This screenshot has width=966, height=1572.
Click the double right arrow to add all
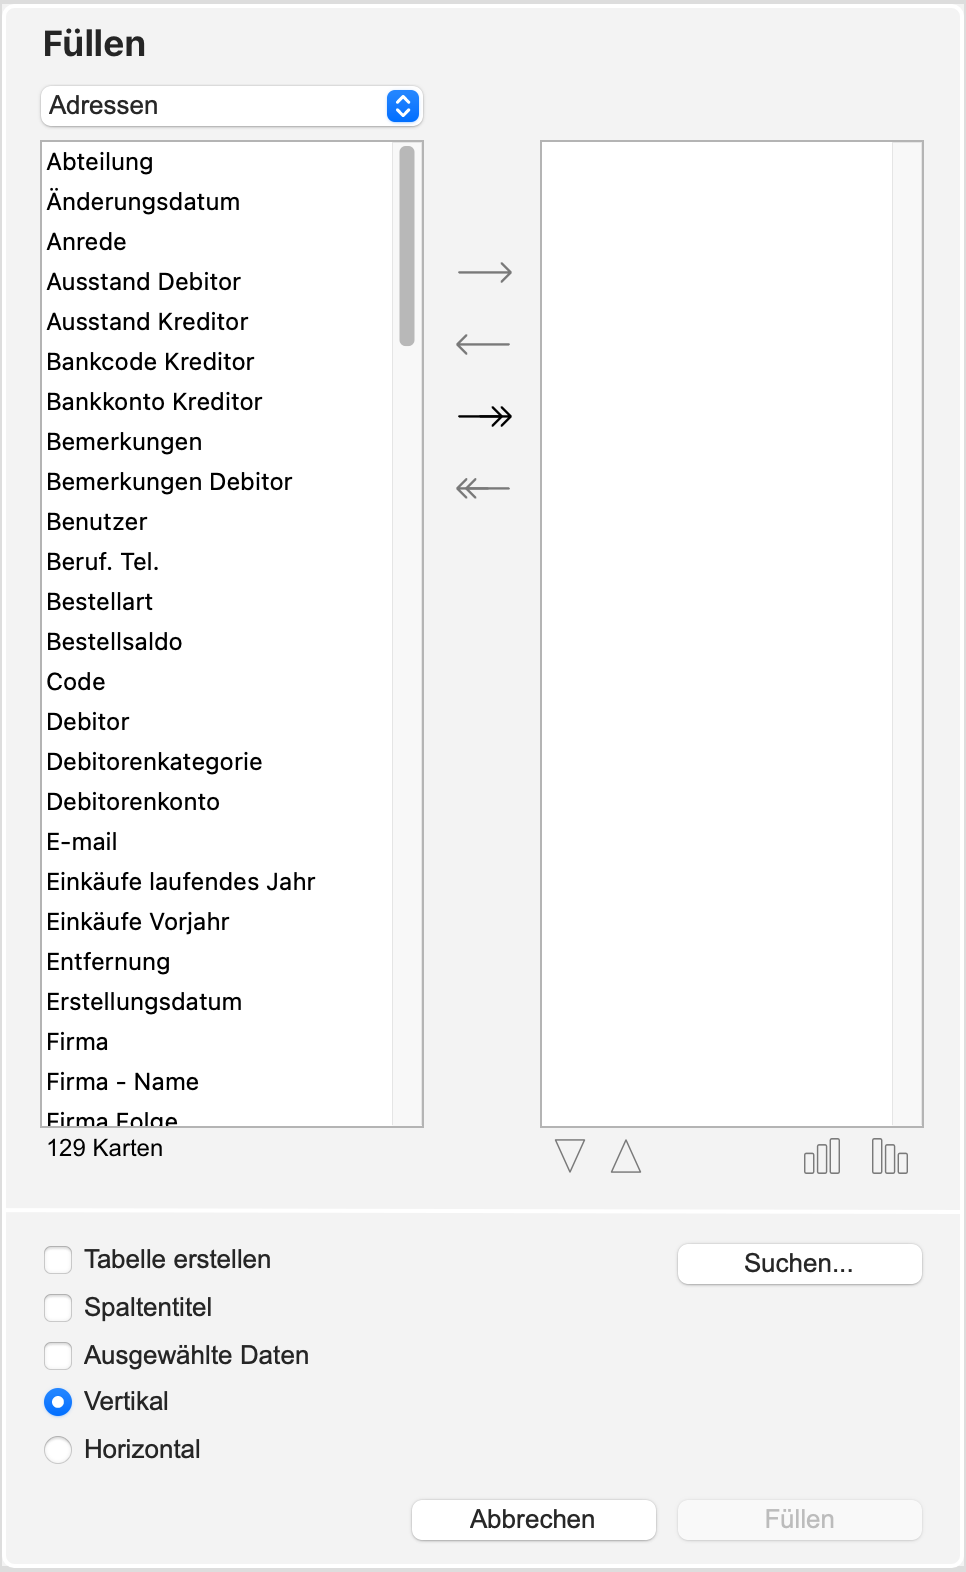[485, 416]
